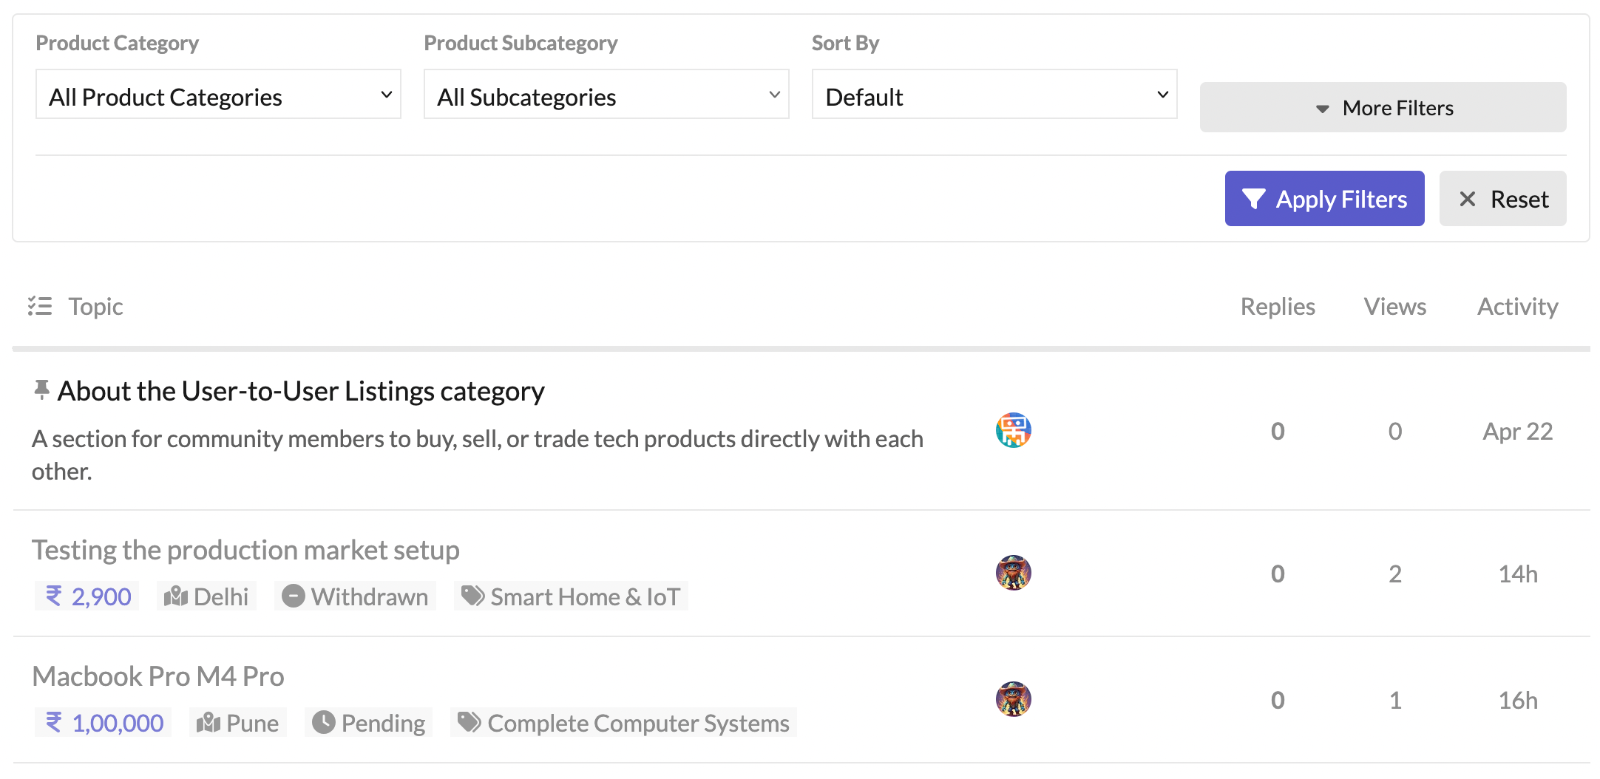Open the Sort By dropdown
This screenshot has width=1600, height=779.
point(994,94)
